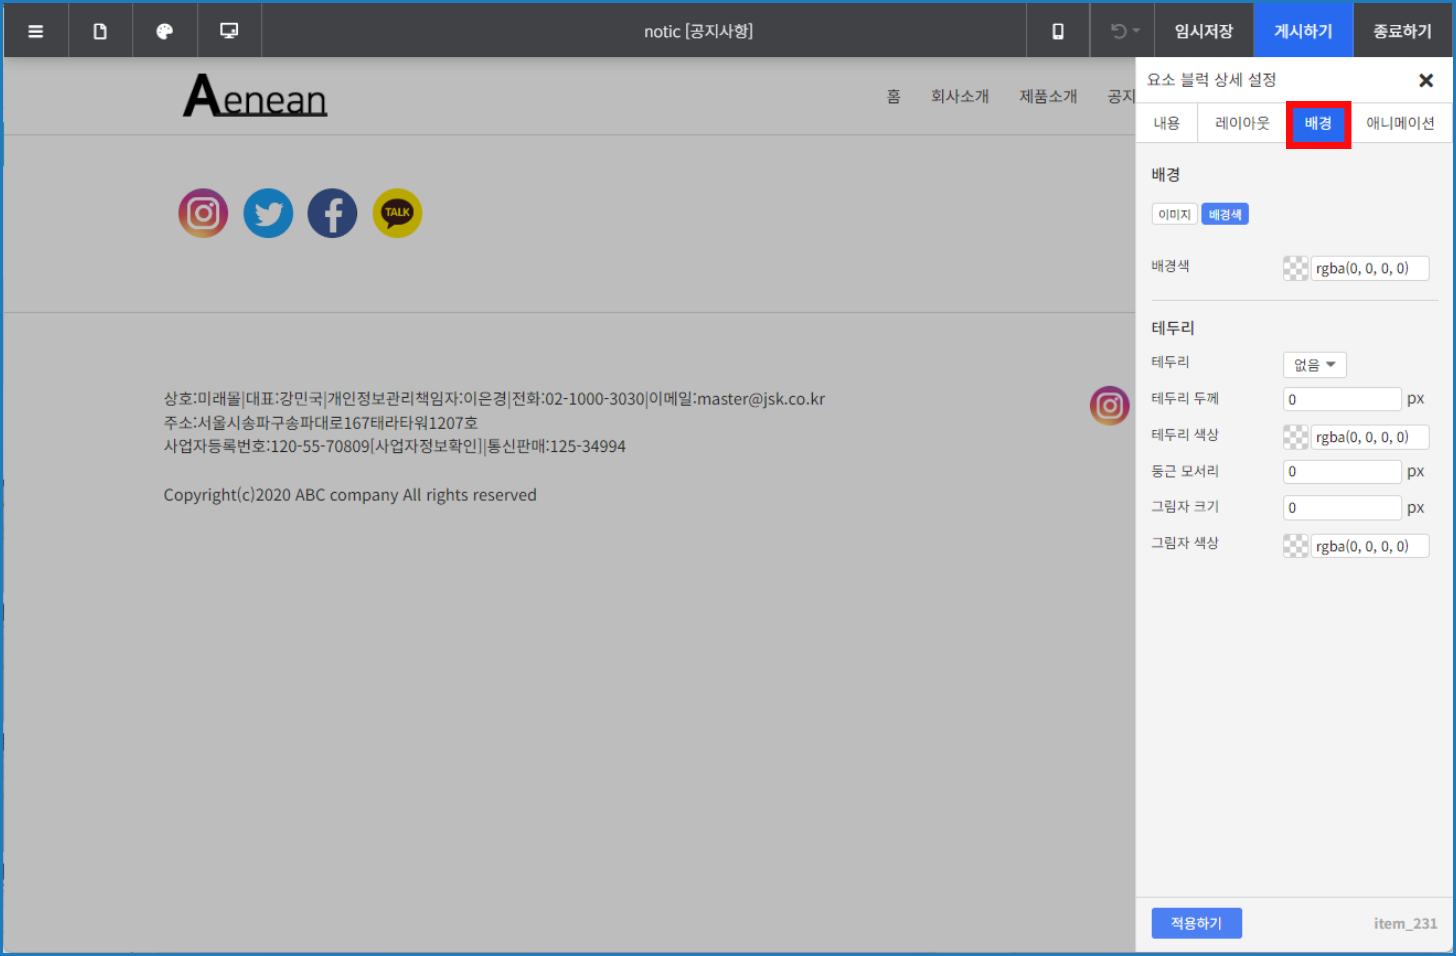Screen dimensions: 1456x956
Task: Click the Instagram social icon
Action: [203, 212]
